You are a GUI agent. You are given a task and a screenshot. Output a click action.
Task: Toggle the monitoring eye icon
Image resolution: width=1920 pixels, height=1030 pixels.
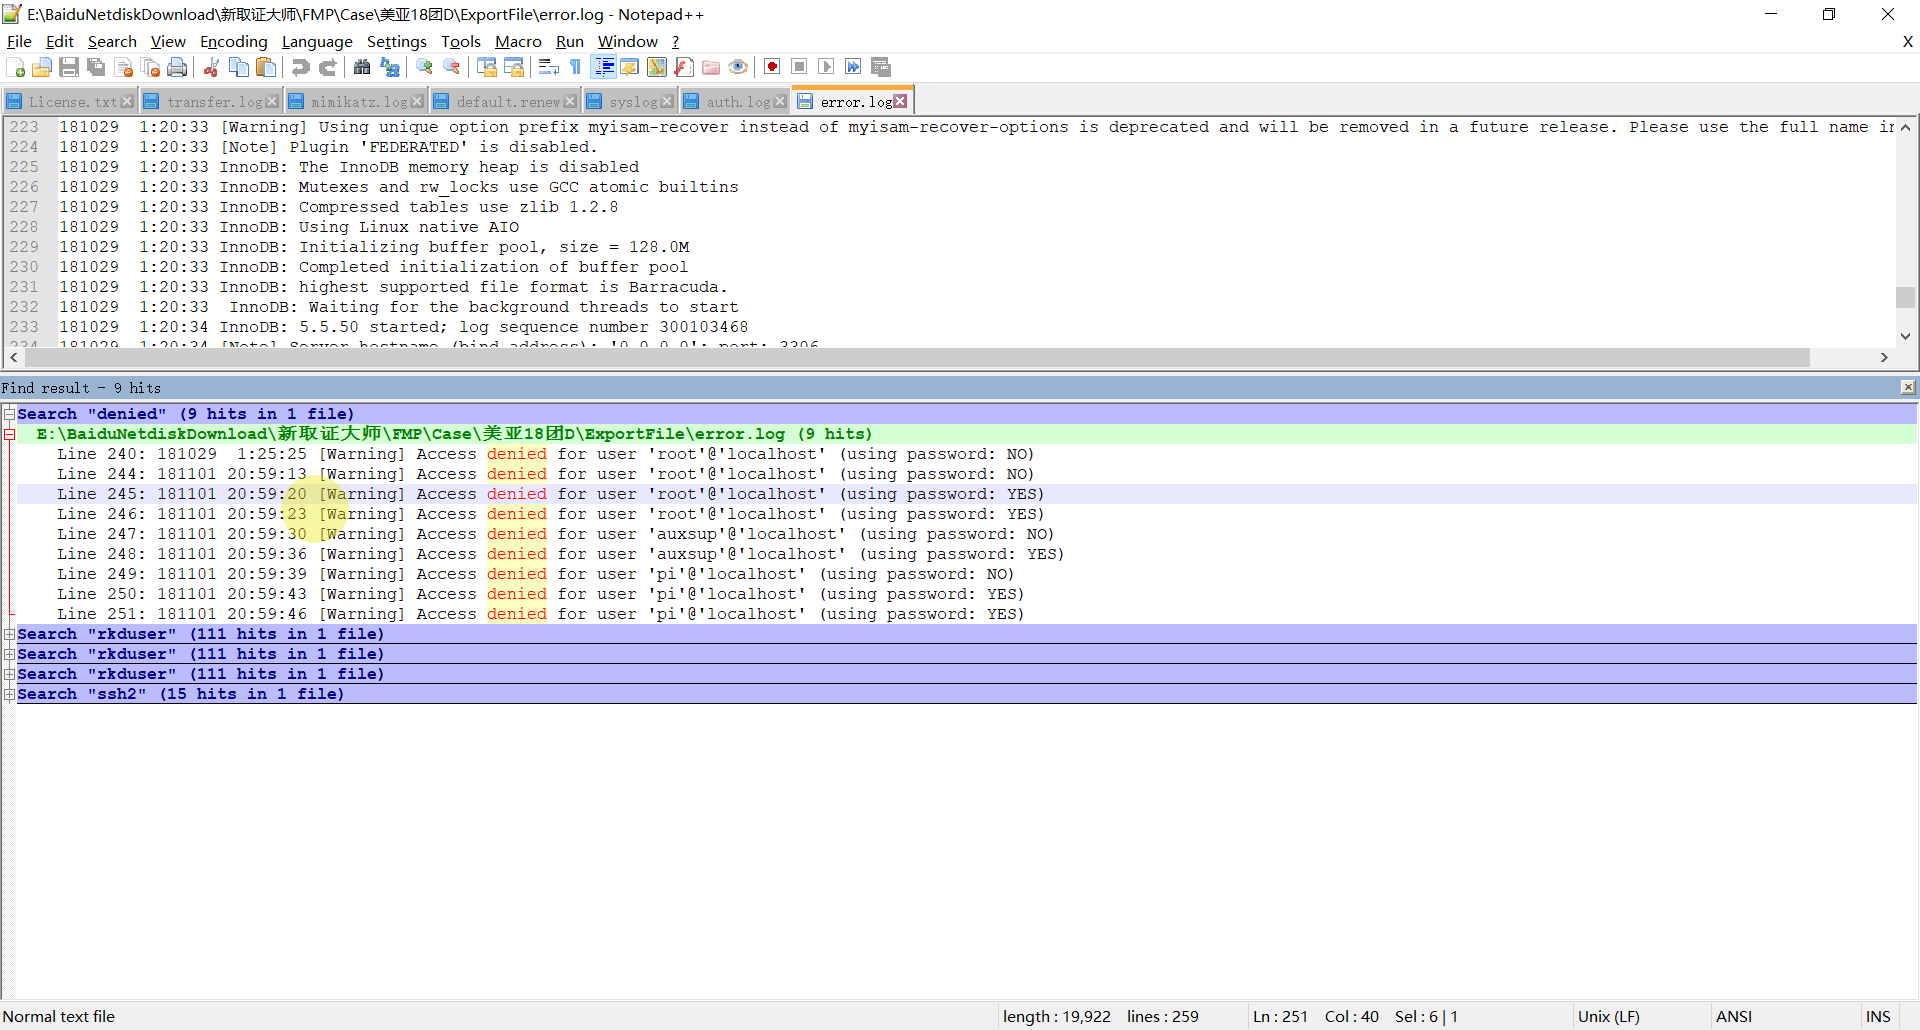pos(738,67)
